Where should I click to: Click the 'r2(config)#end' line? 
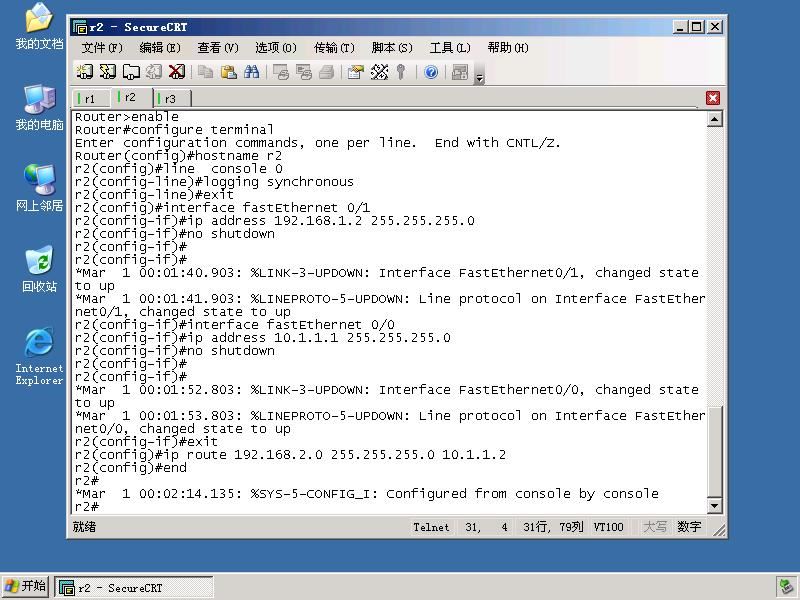(x=131, y=468)
